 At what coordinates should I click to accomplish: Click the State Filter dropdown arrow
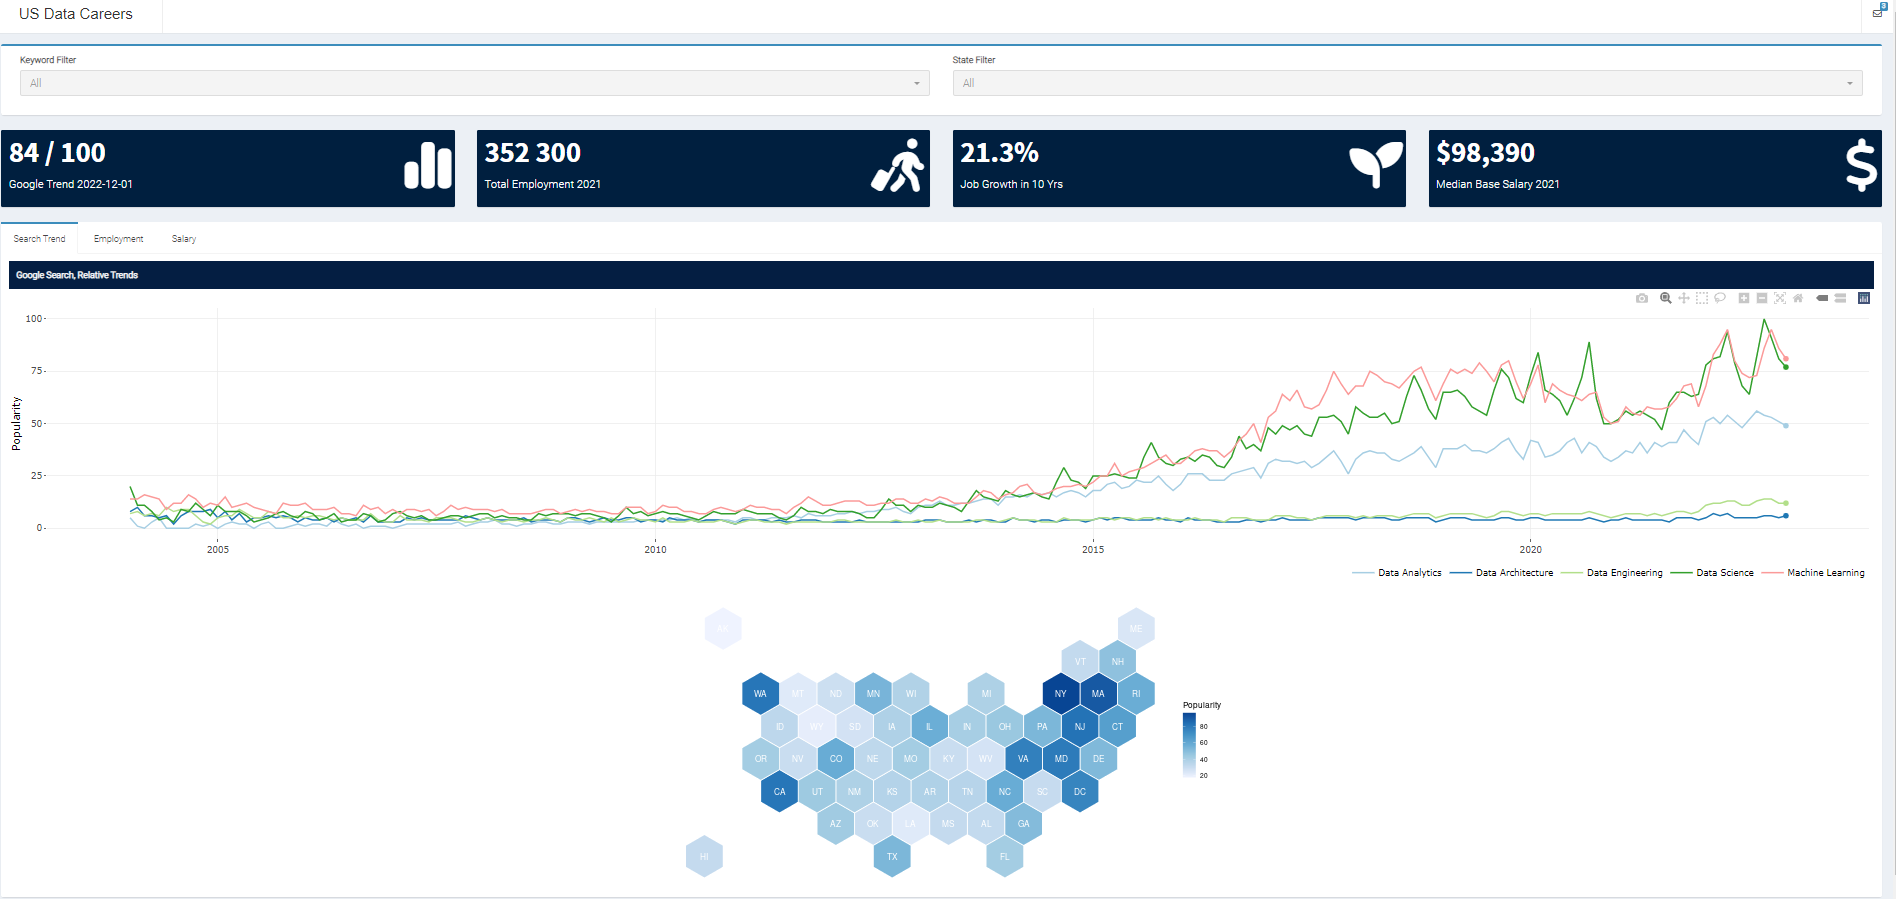coord(1849,84)
